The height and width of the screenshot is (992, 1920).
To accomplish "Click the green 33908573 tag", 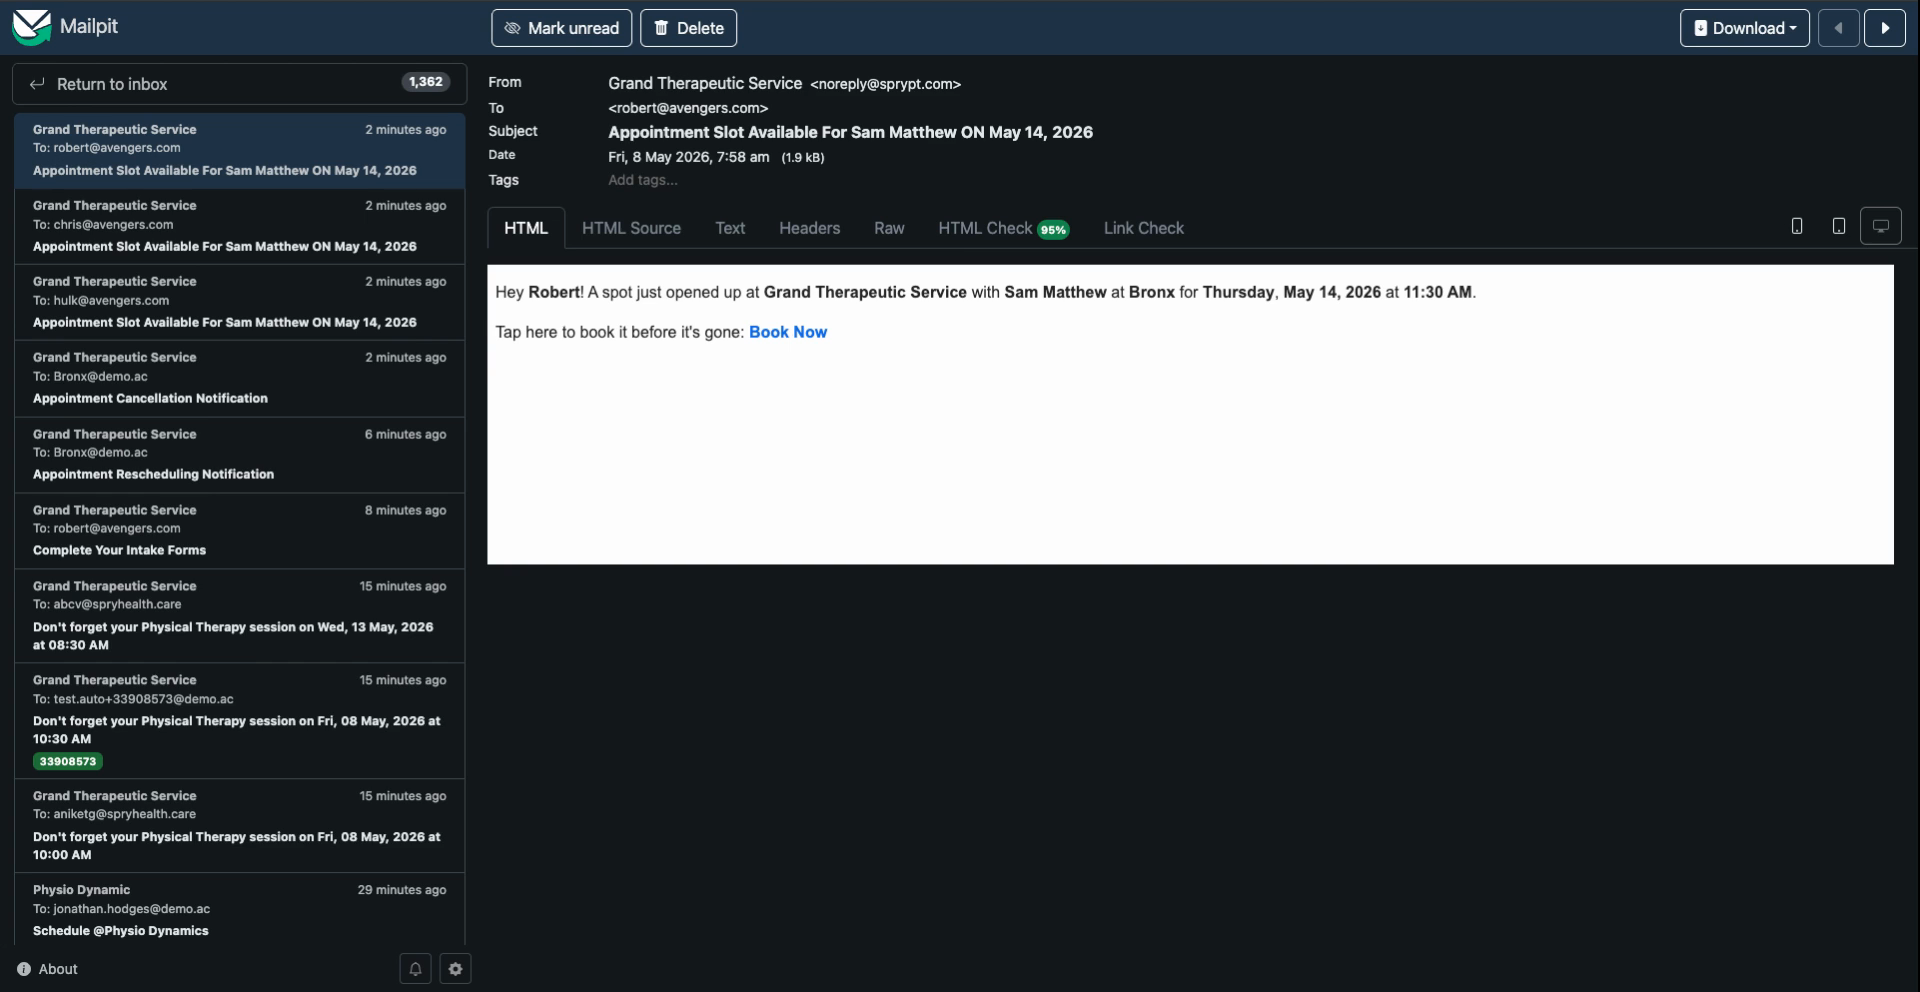I will 68,762.
